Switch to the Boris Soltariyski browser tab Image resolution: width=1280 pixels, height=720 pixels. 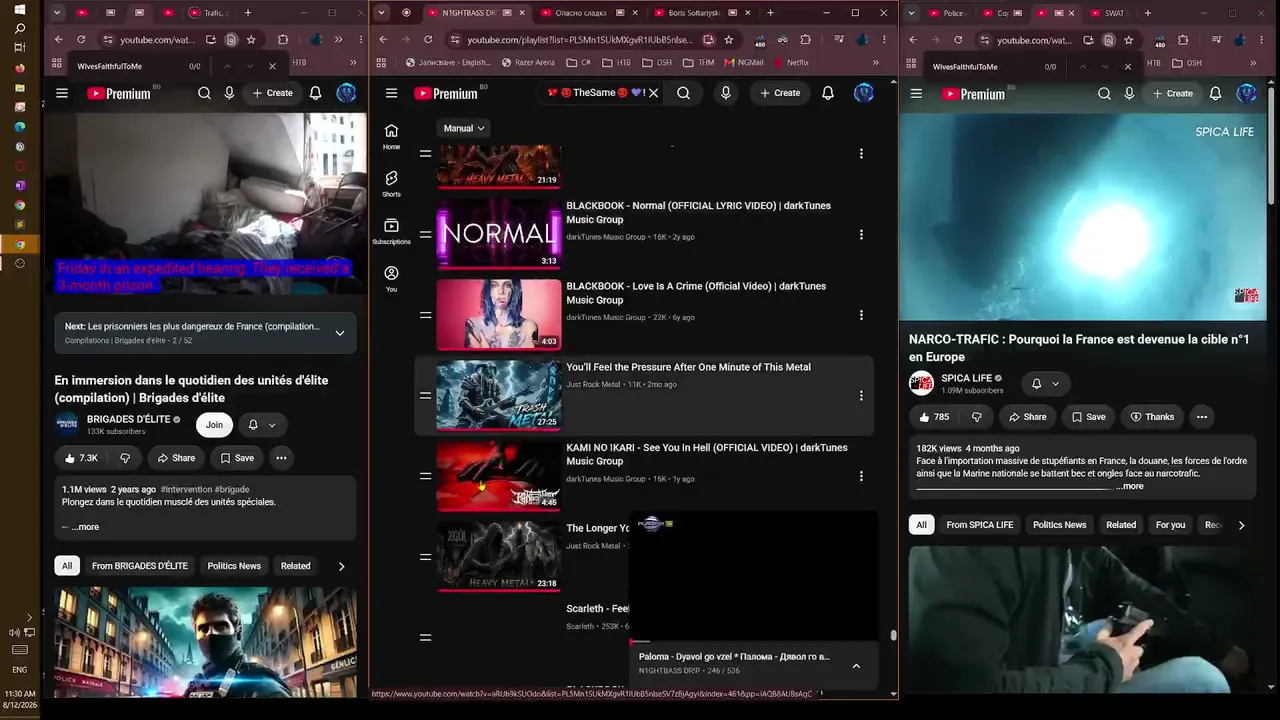point(701,13)
